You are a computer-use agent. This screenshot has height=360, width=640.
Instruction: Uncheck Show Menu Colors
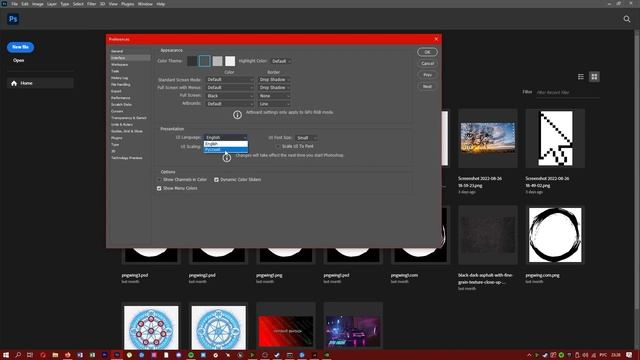(159, 189)
